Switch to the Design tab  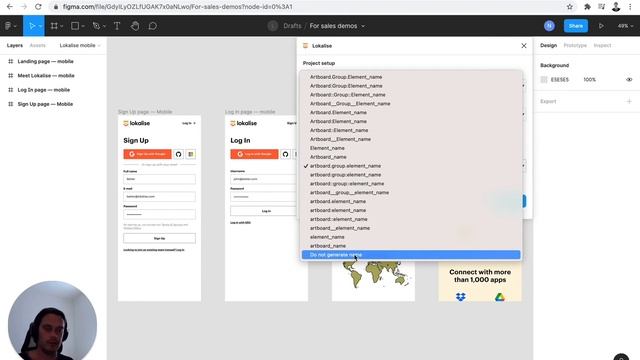[x=548, y=45]
